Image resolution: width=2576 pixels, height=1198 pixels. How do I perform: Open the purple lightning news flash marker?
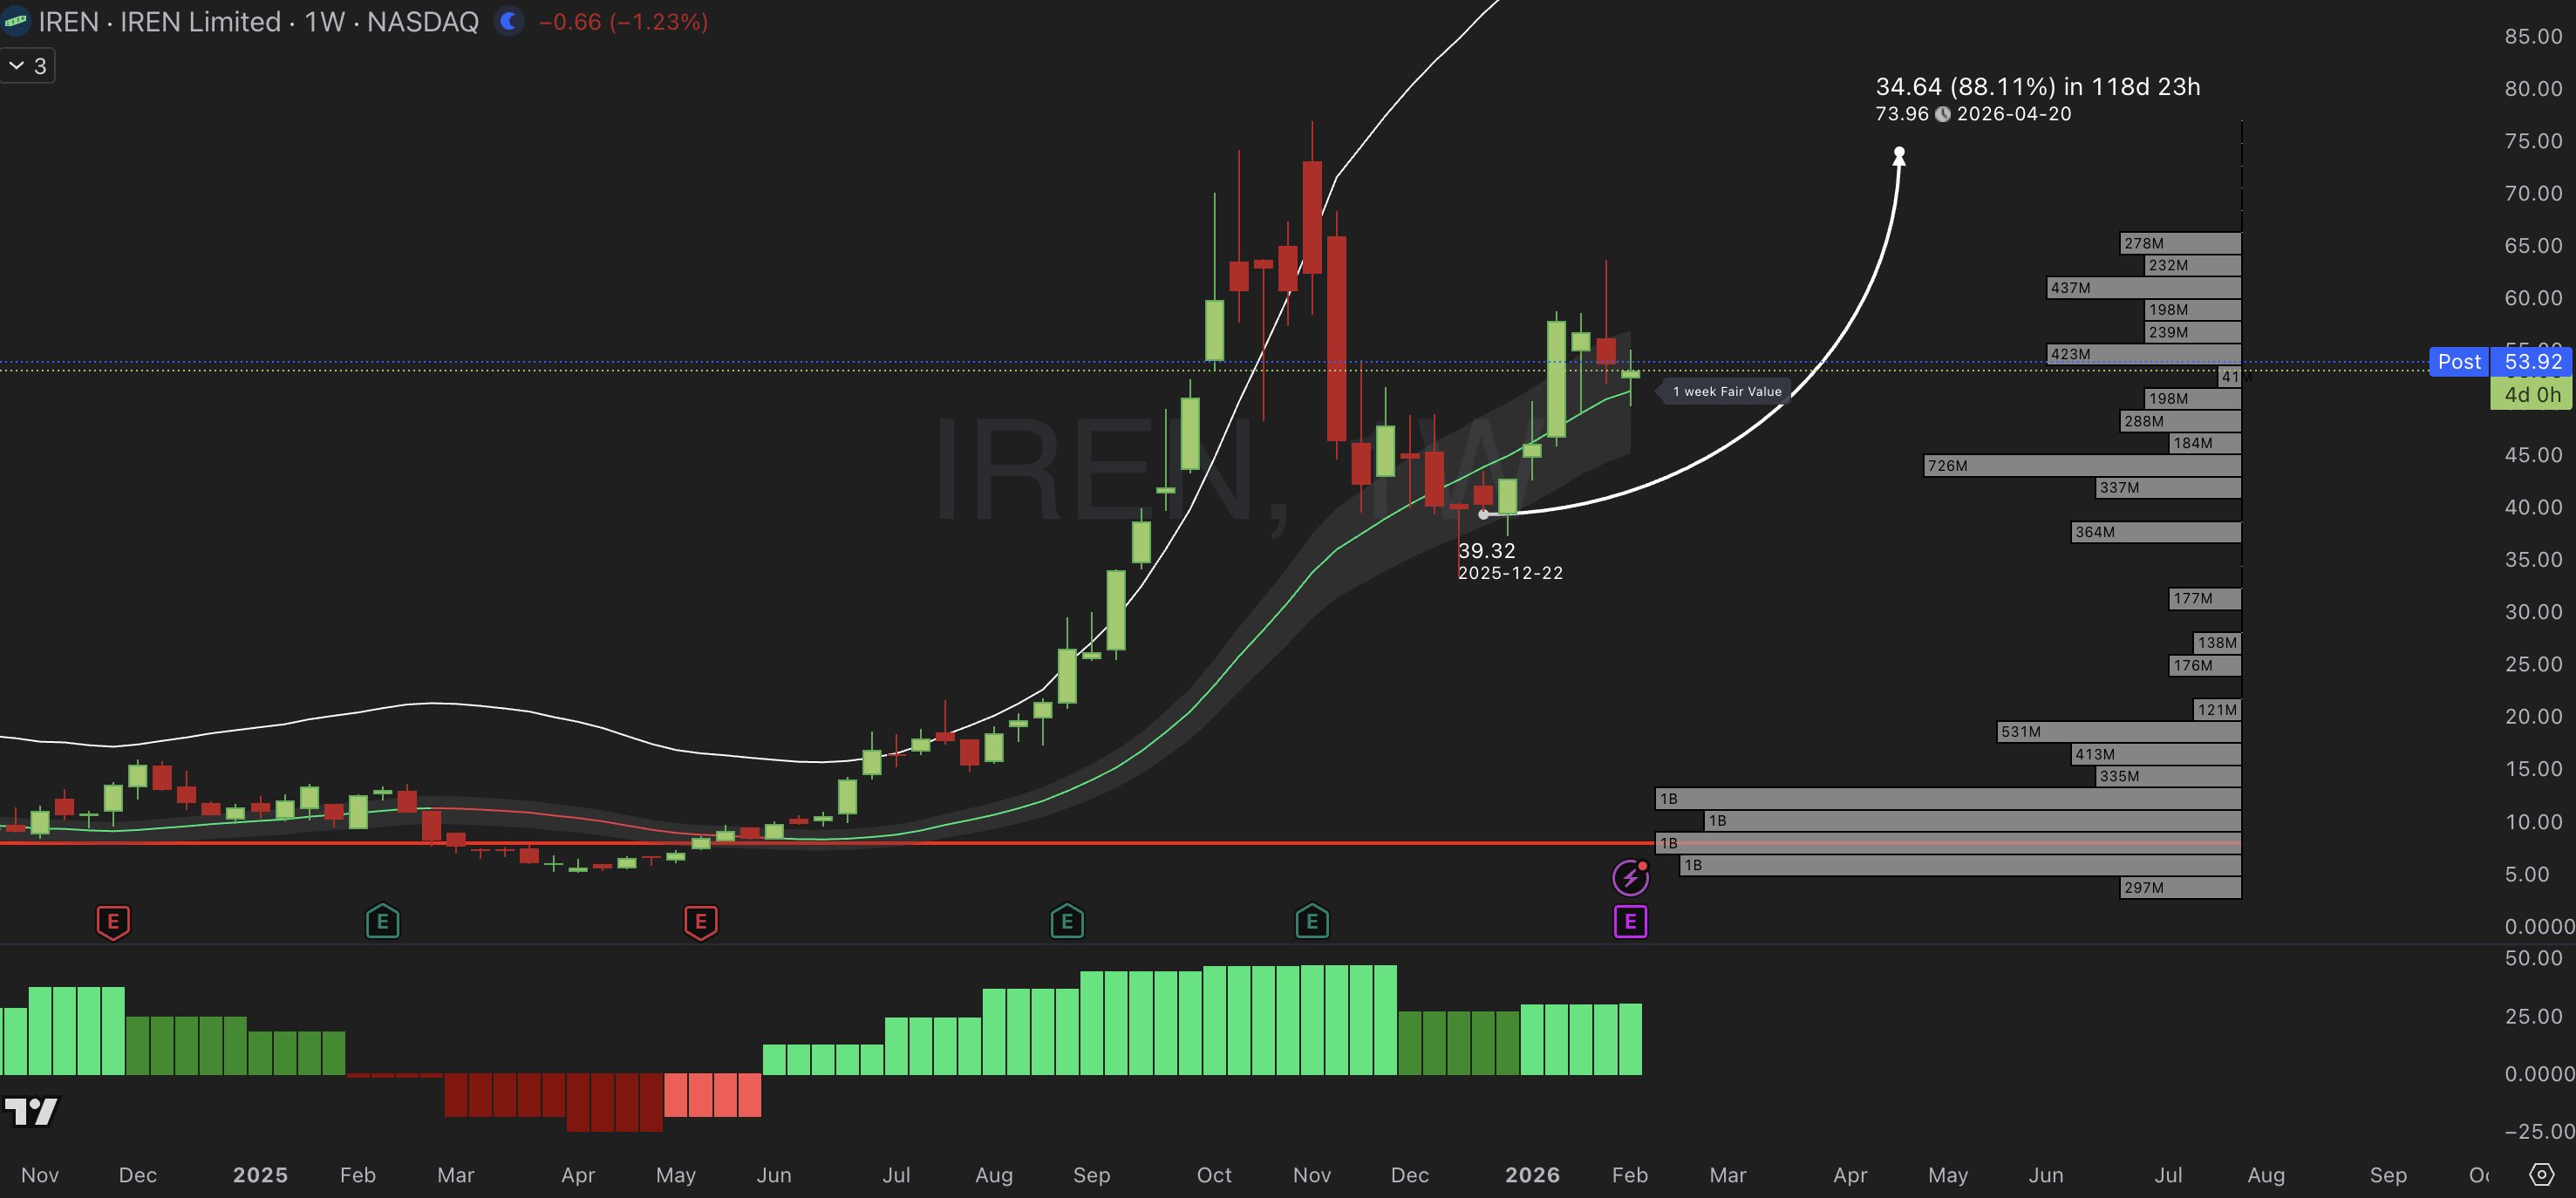coord(1630,877)
